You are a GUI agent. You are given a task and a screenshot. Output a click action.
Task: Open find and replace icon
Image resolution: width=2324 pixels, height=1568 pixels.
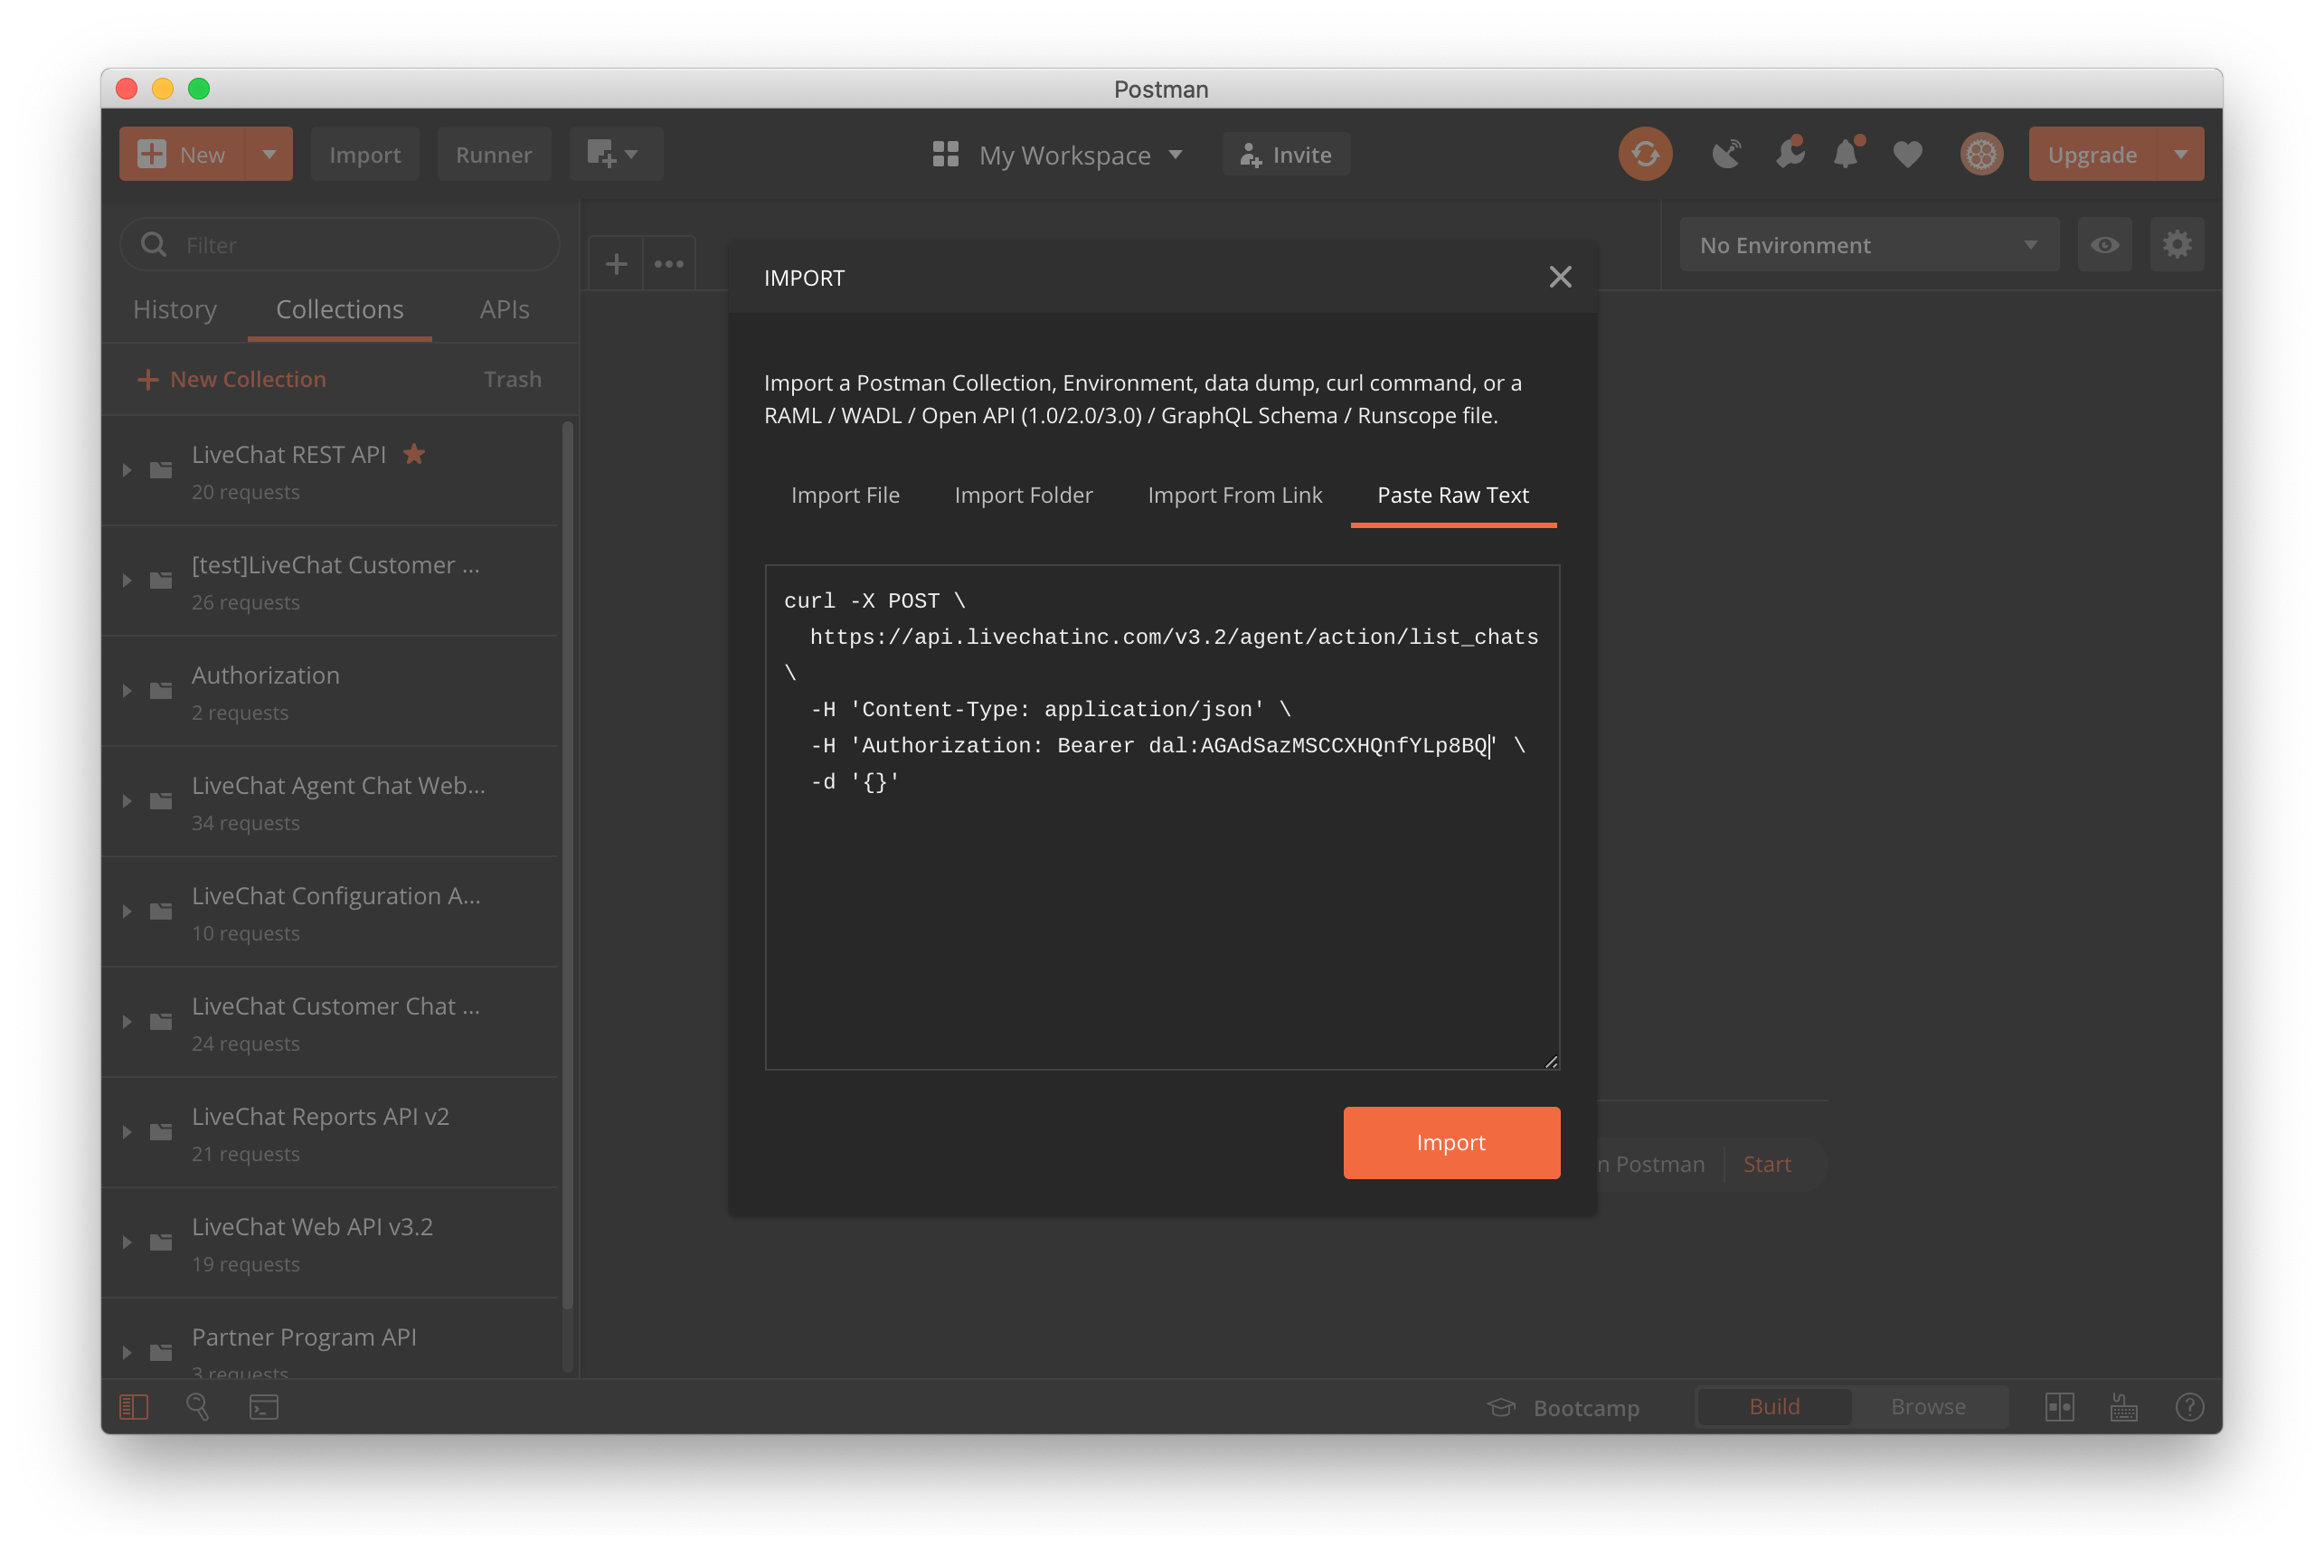tap(198, 1407)
